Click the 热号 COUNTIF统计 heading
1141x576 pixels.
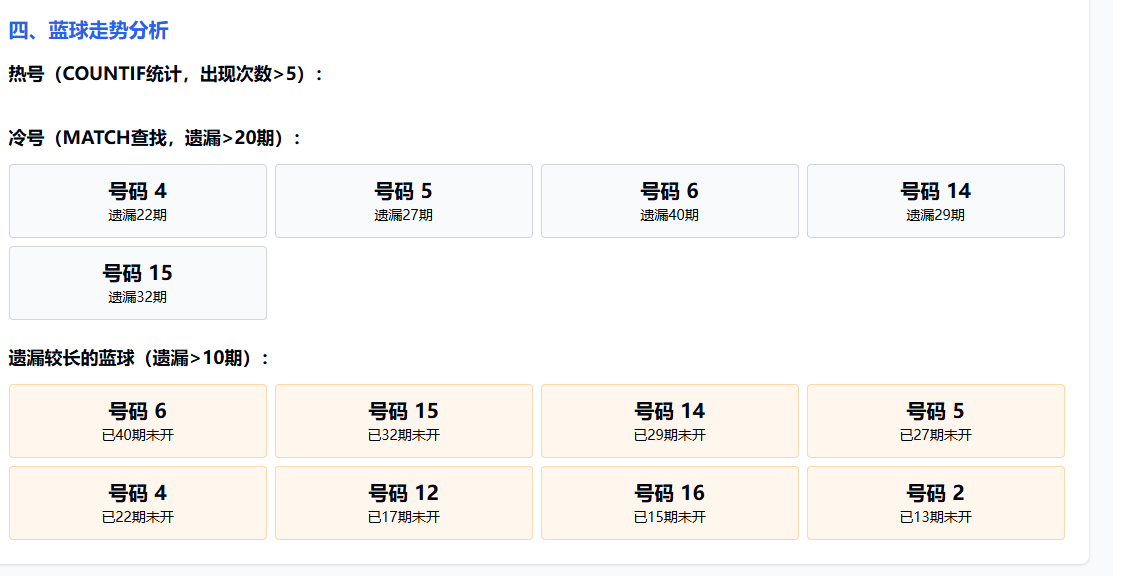[166, 74]
